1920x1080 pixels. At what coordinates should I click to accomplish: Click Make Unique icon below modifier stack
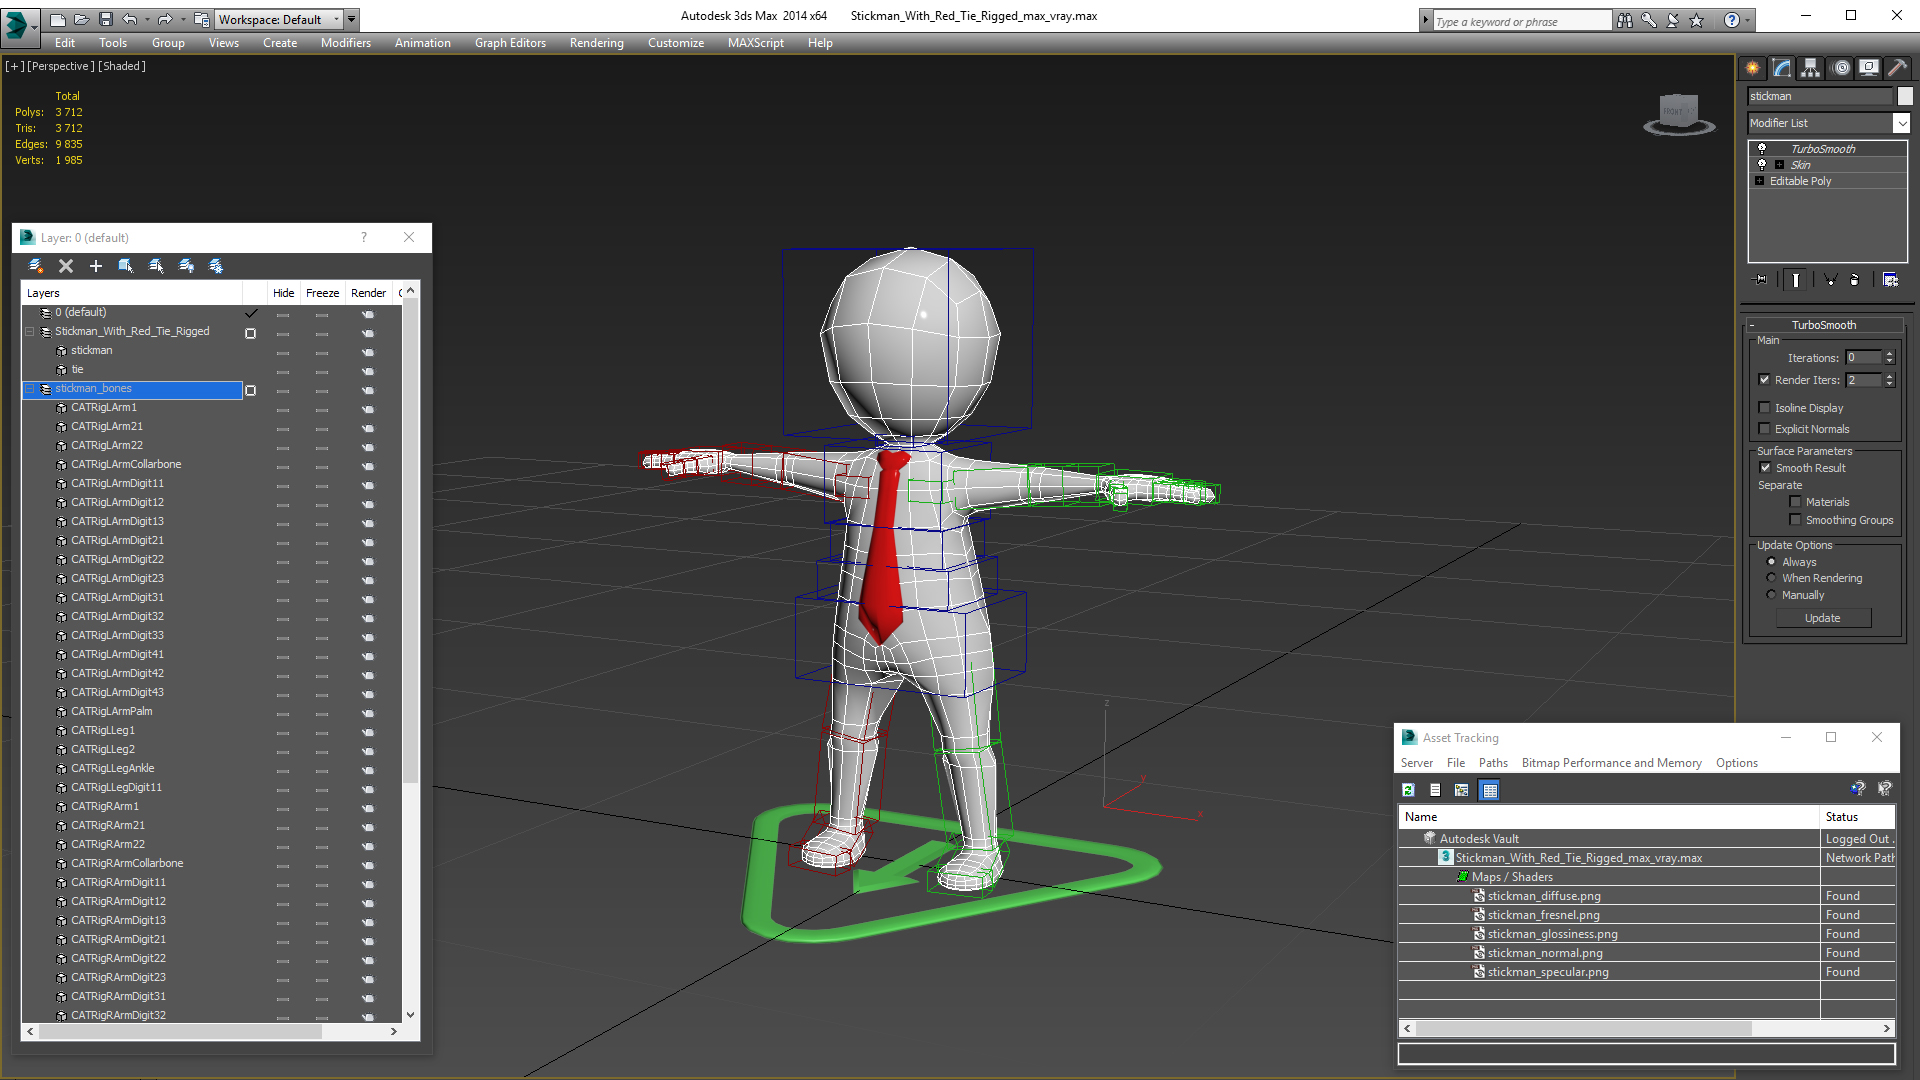(1829, 280)
